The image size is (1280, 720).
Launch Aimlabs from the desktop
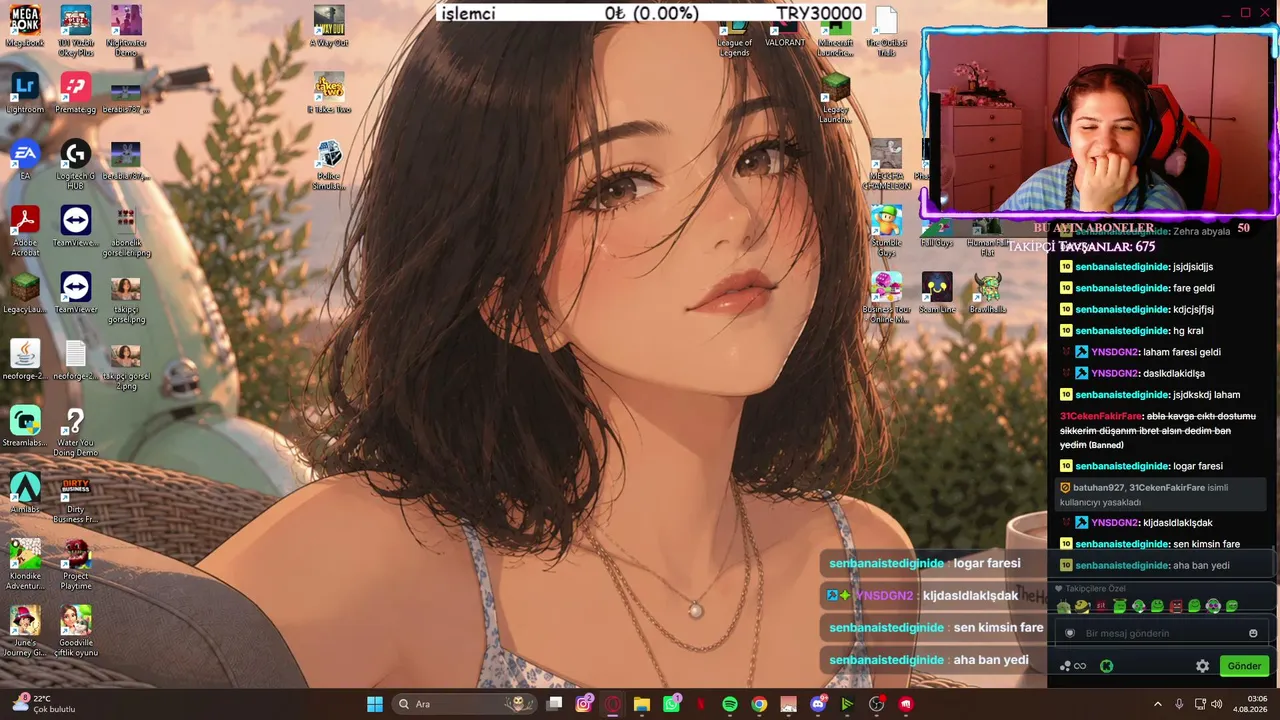25,493
